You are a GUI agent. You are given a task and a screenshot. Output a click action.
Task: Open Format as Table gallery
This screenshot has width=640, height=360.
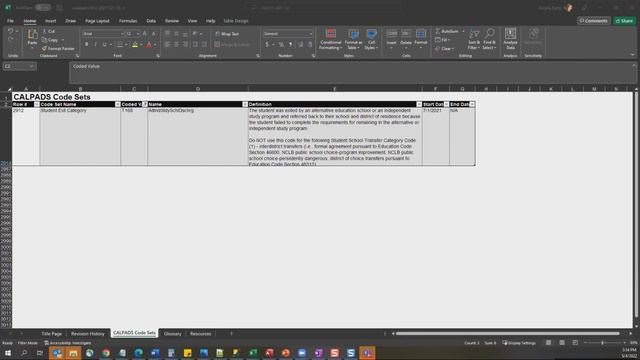pyautogui.click(x=353, y=39)
